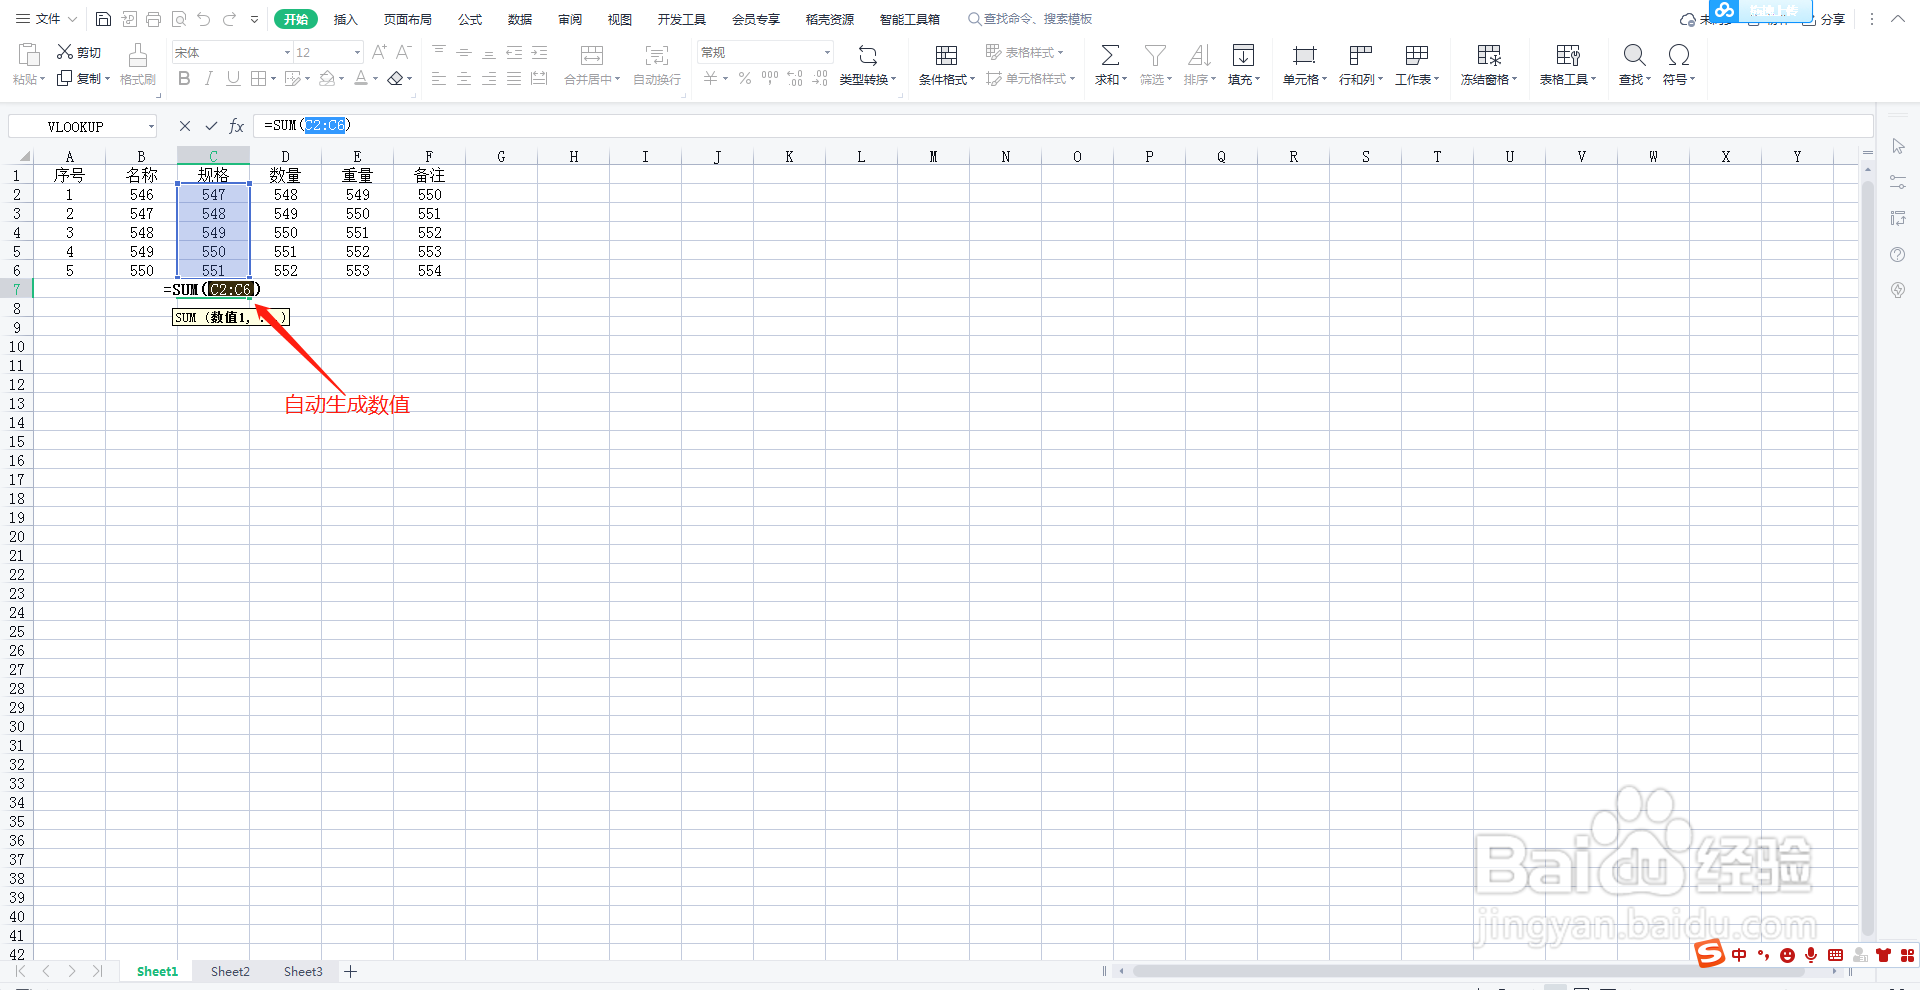Screen dimensions: 1920x990
Task: Open the number format dropdown (常规)
Action: pos(827,52)
